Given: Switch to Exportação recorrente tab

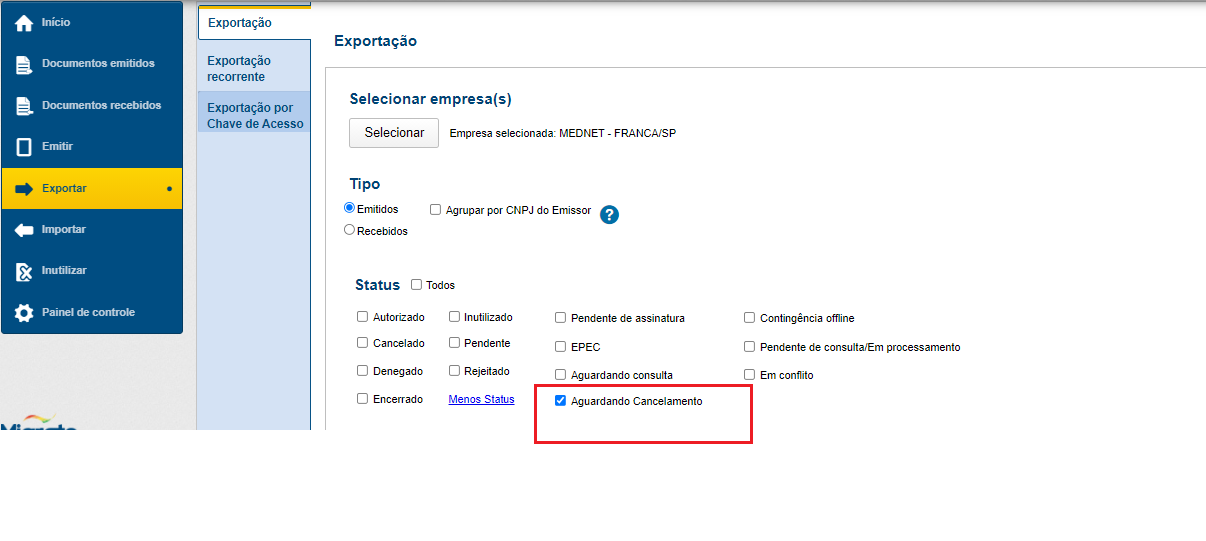Looking at the screenshot, I should pos(239,68).
